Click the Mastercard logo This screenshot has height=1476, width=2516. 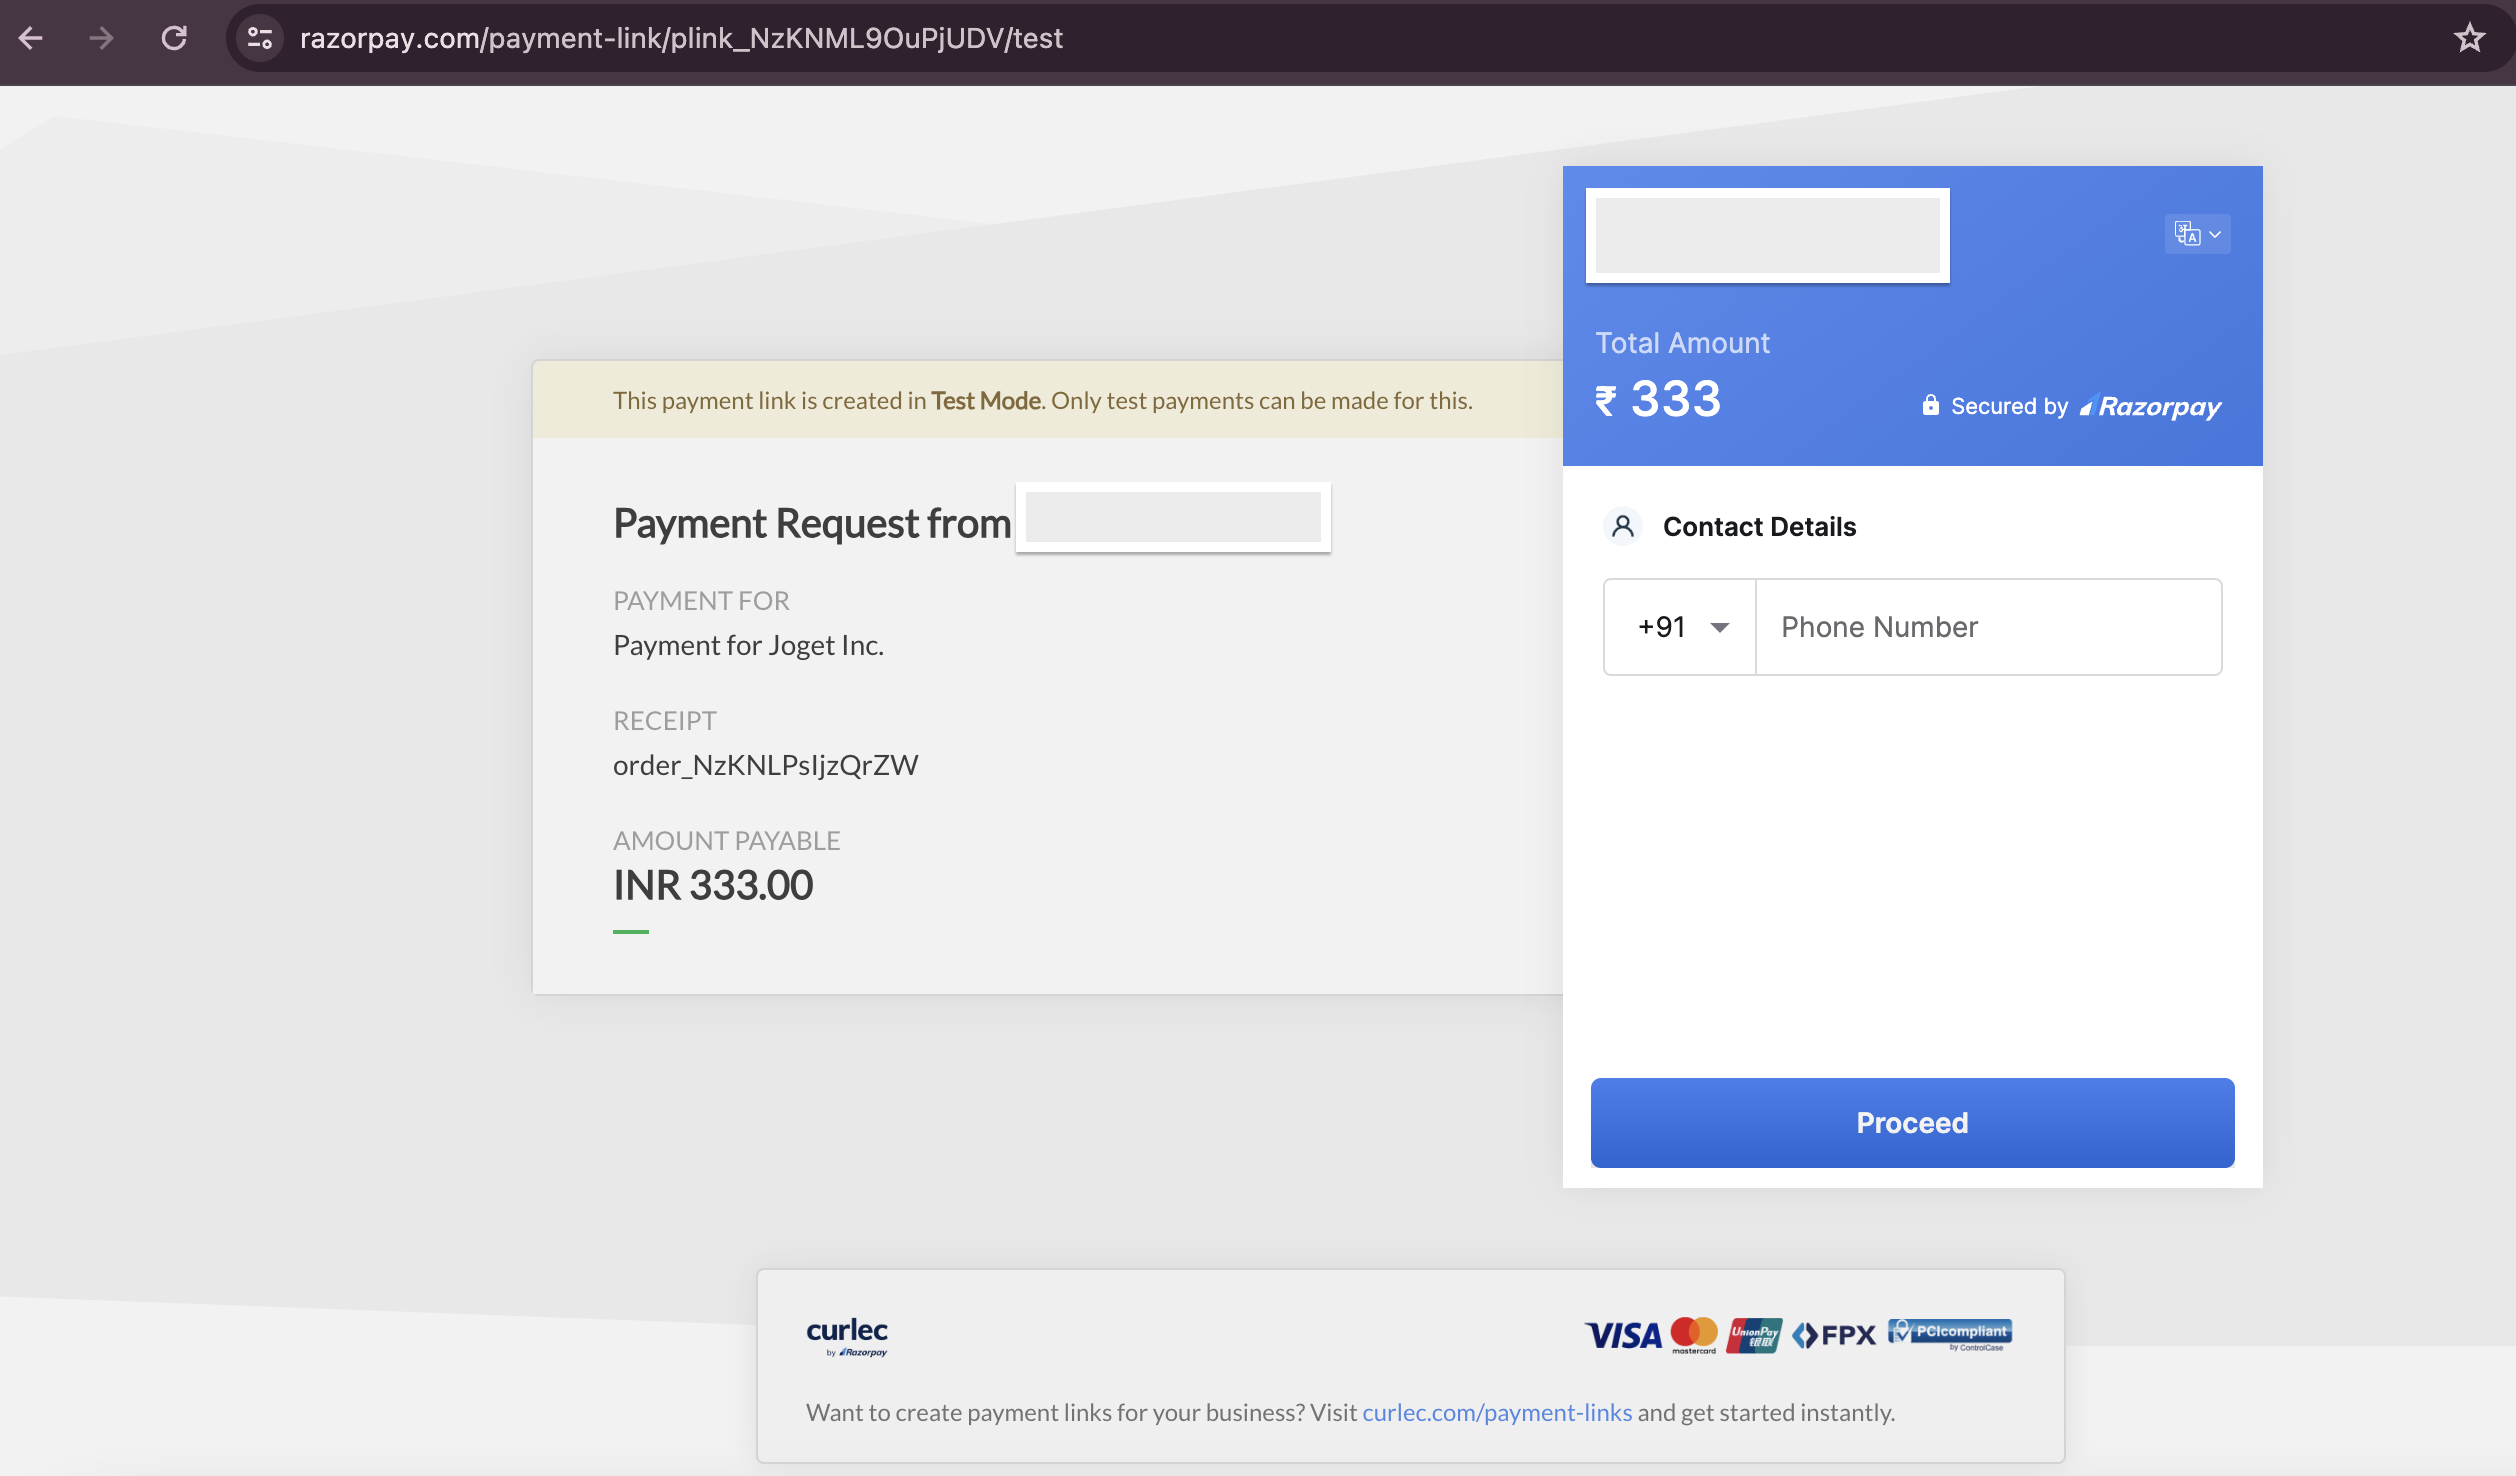point(1694,1335)
